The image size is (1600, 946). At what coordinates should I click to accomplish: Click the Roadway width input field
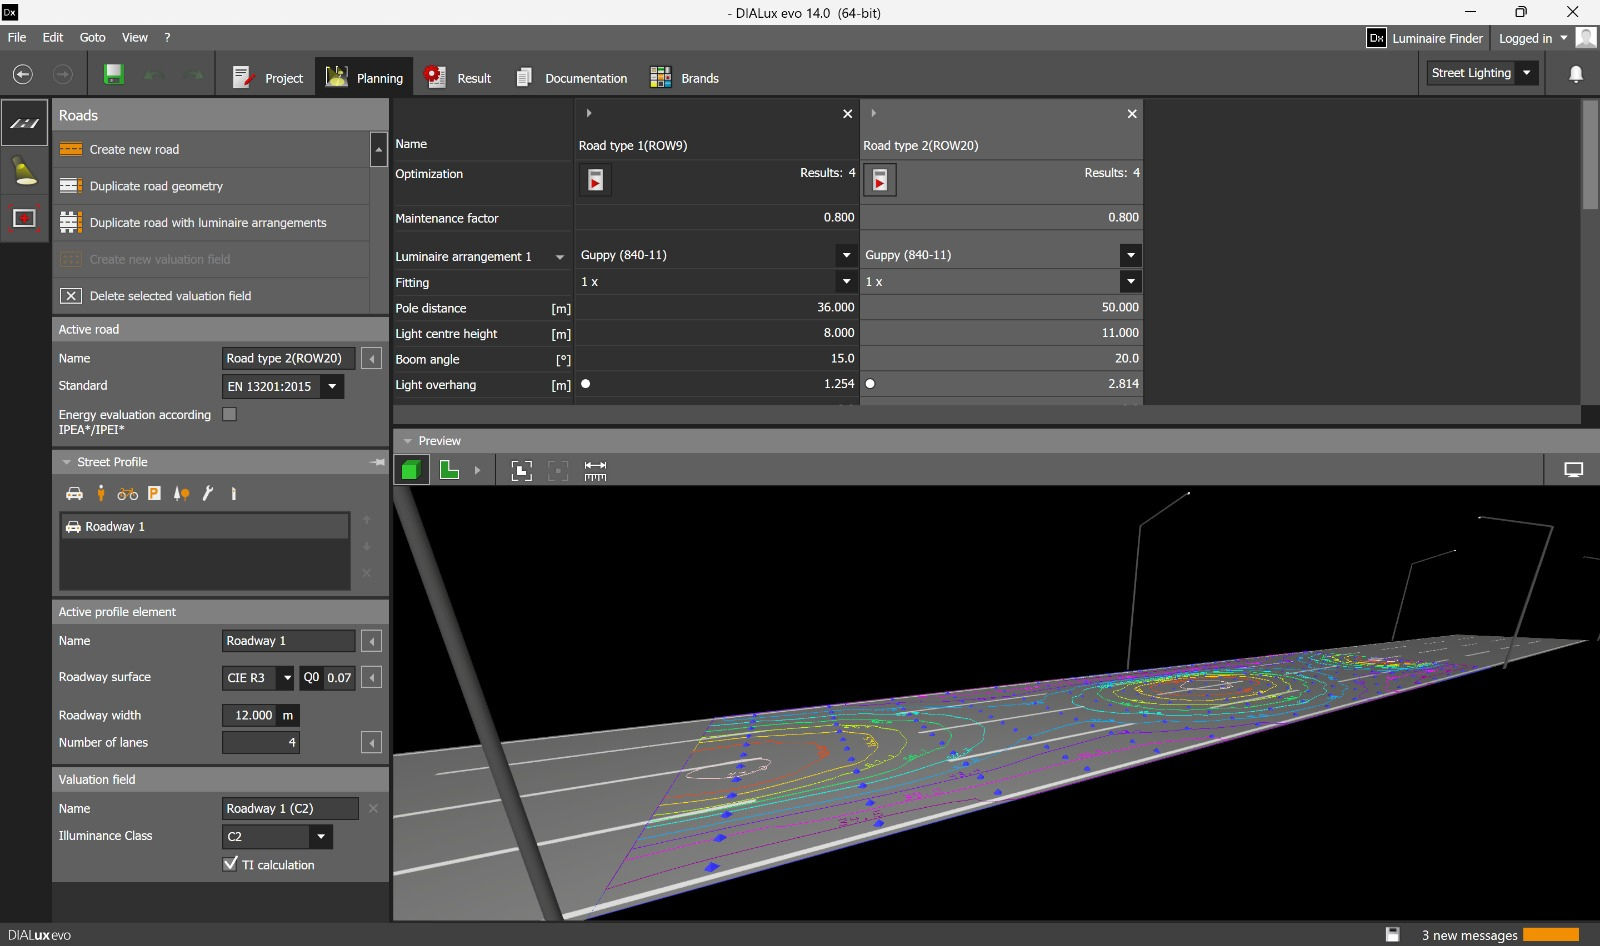coord(248,715)
